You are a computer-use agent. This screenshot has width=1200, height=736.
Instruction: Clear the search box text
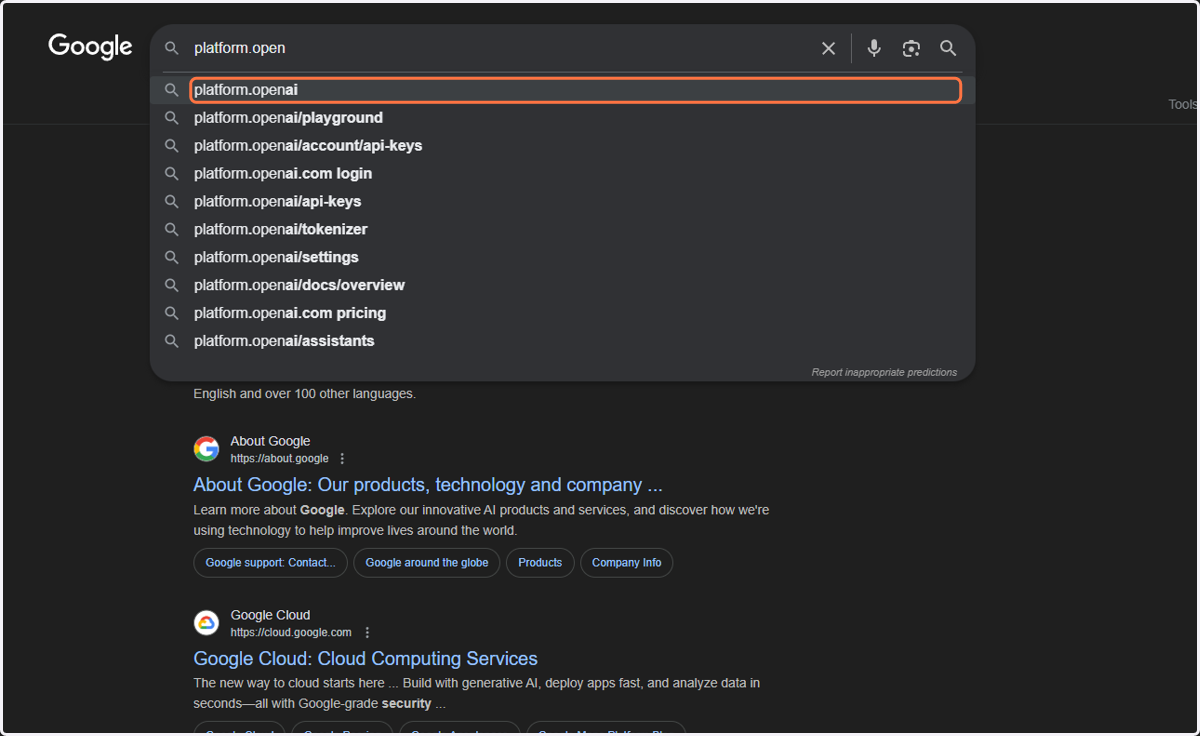(x=828, y=48)
